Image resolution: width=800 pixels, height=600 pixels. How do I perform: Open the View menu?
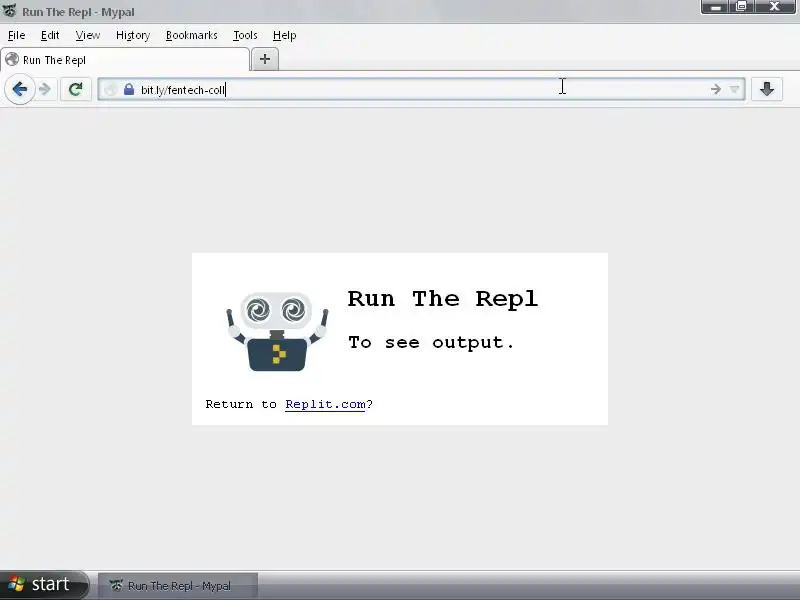[88, 35]
